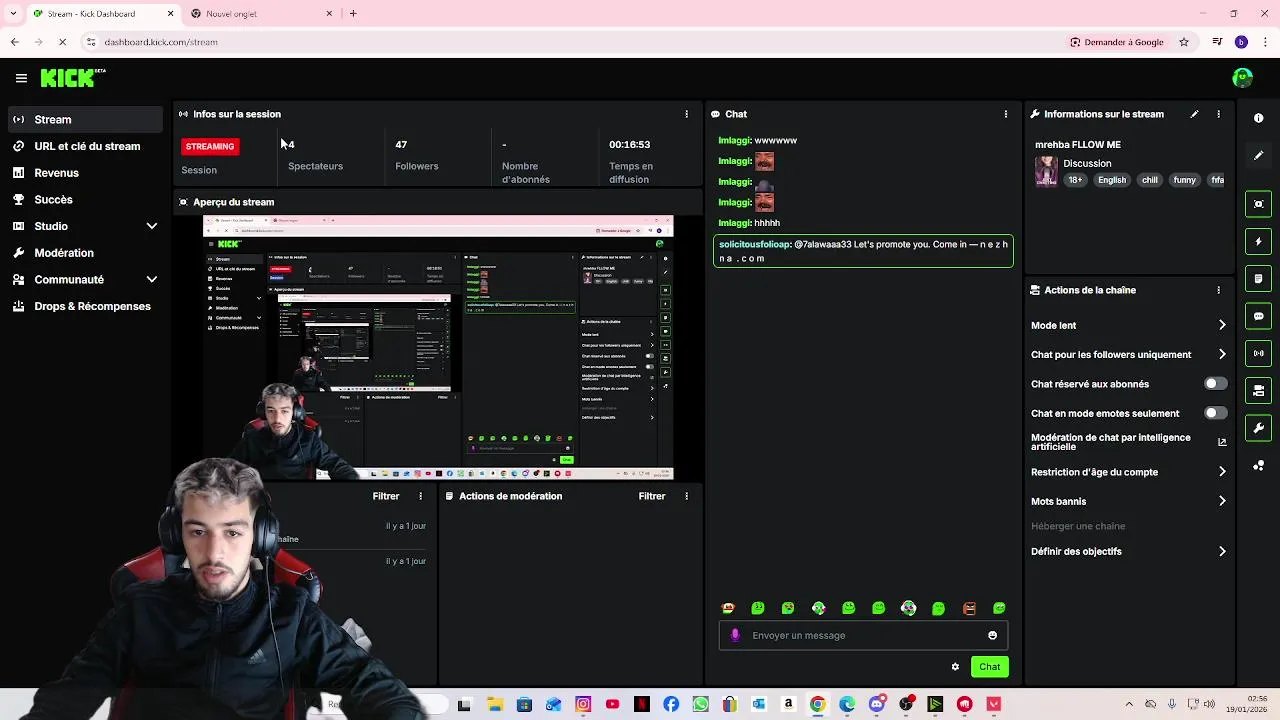Toggle the chat bubble panel icon
1280x720 pixels.
1258,316
